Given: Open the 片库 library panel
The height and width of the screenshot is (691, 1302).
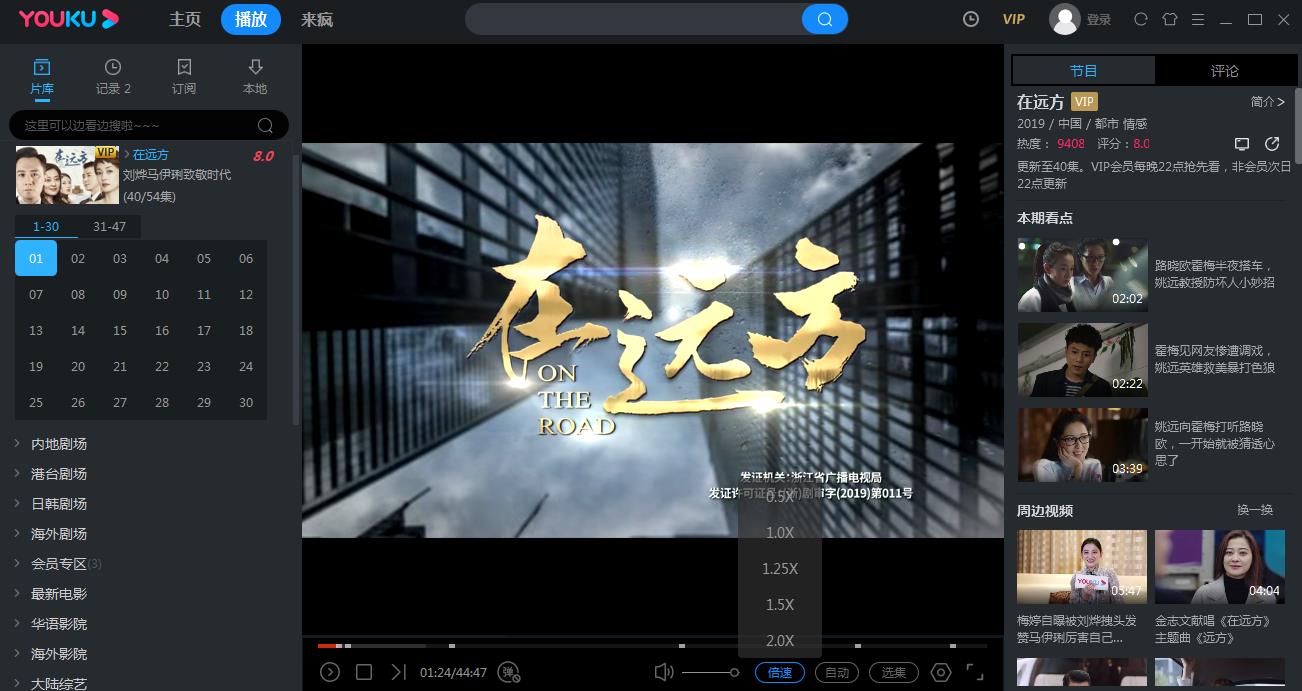Looking at the screenshot, I should point(42,77).
